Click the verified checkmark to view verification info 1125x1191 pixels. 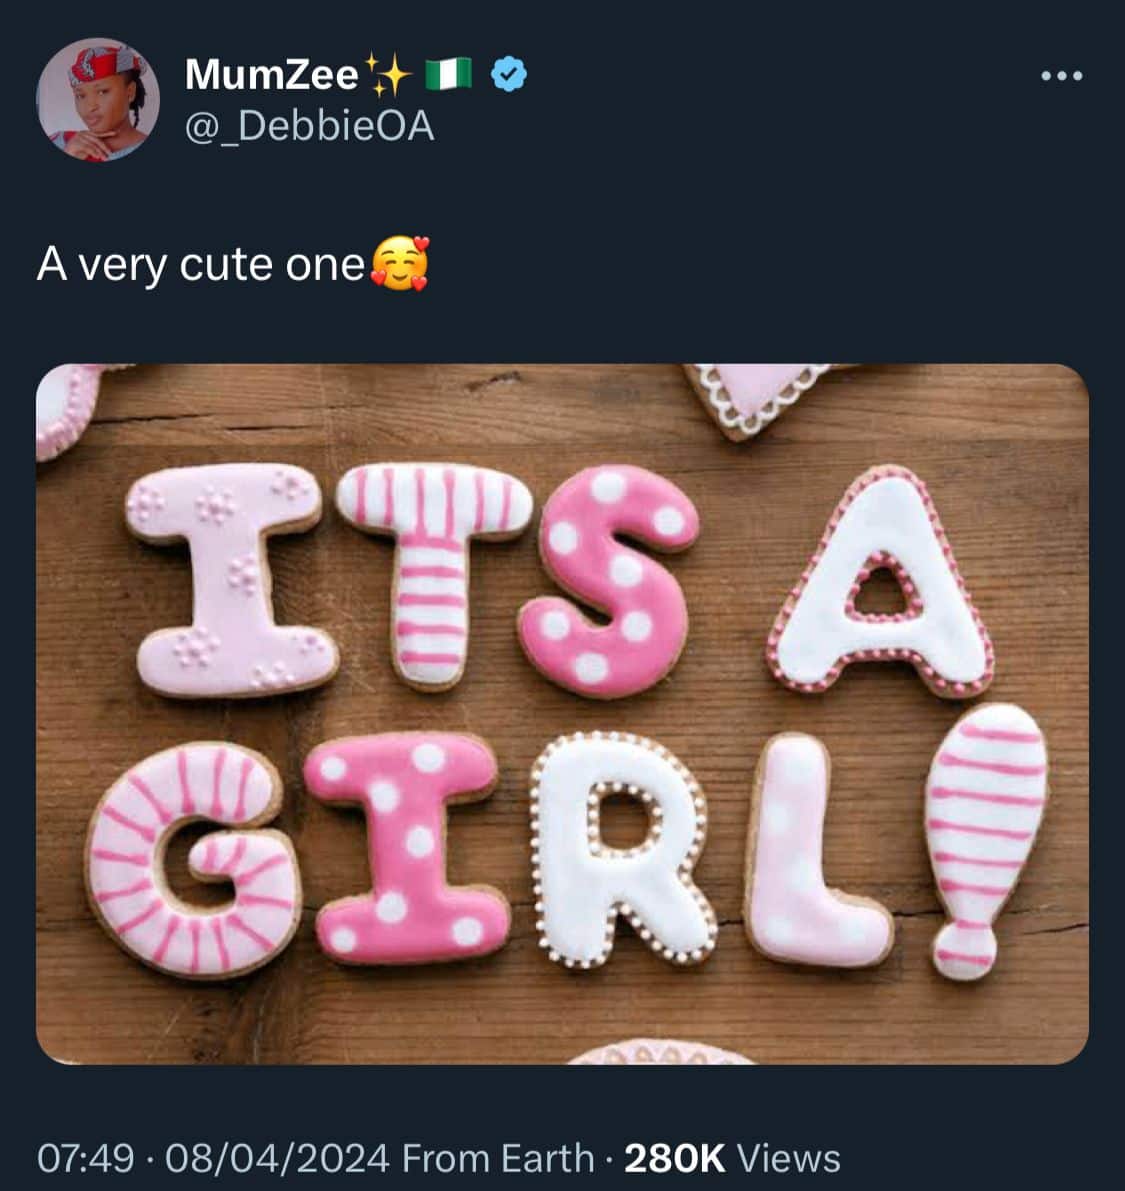point(508,75)
